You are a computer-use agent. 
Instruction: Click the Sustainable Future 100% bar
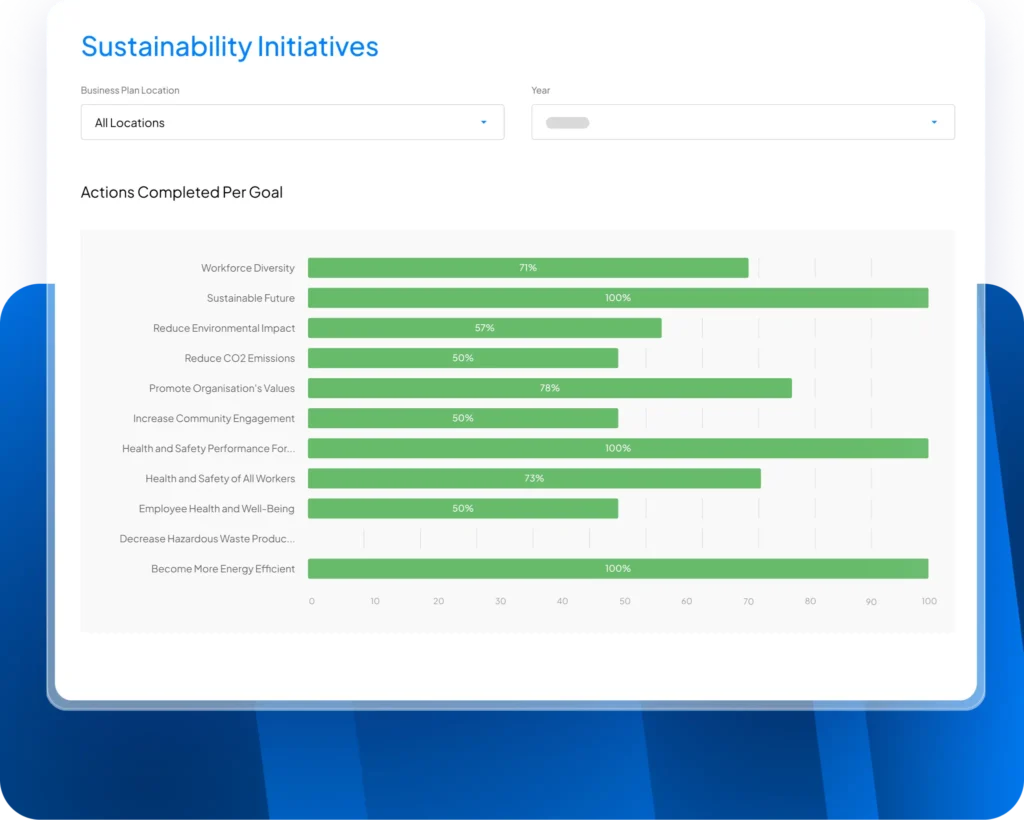[617, 298]
